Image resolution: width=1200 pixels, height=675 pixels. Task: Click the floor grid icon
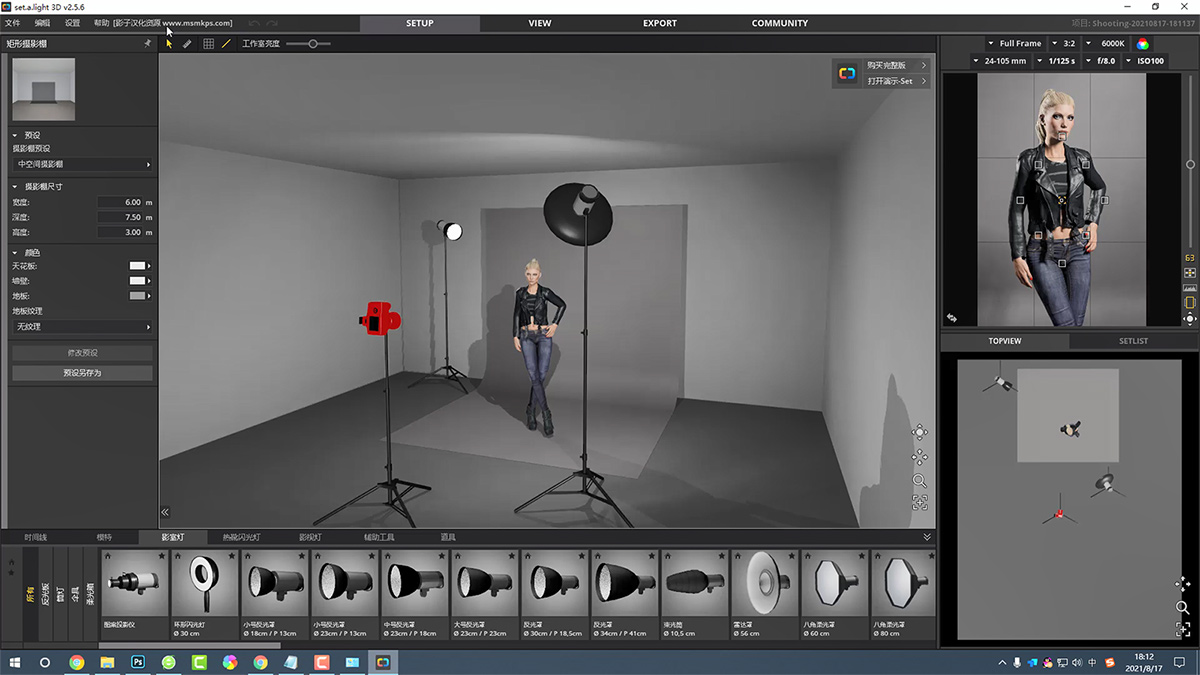208,44
